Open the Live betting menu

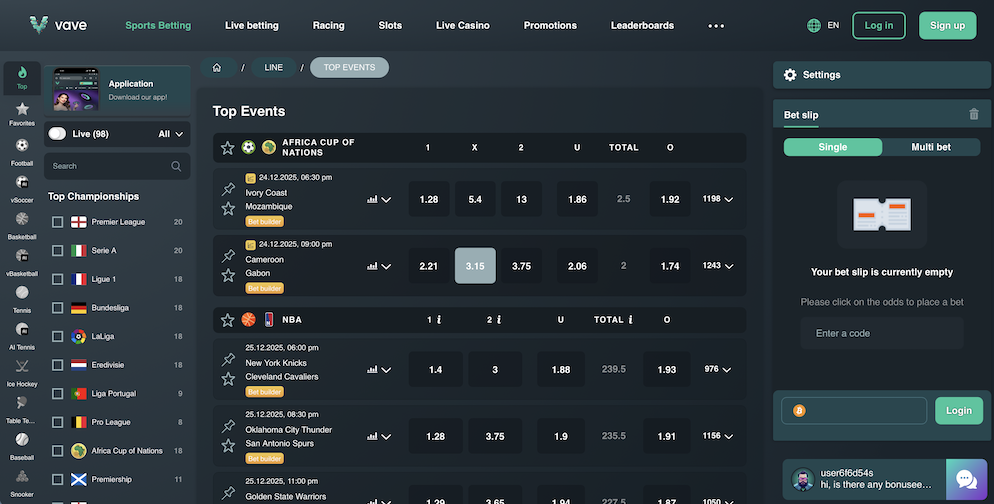[252, 25]
